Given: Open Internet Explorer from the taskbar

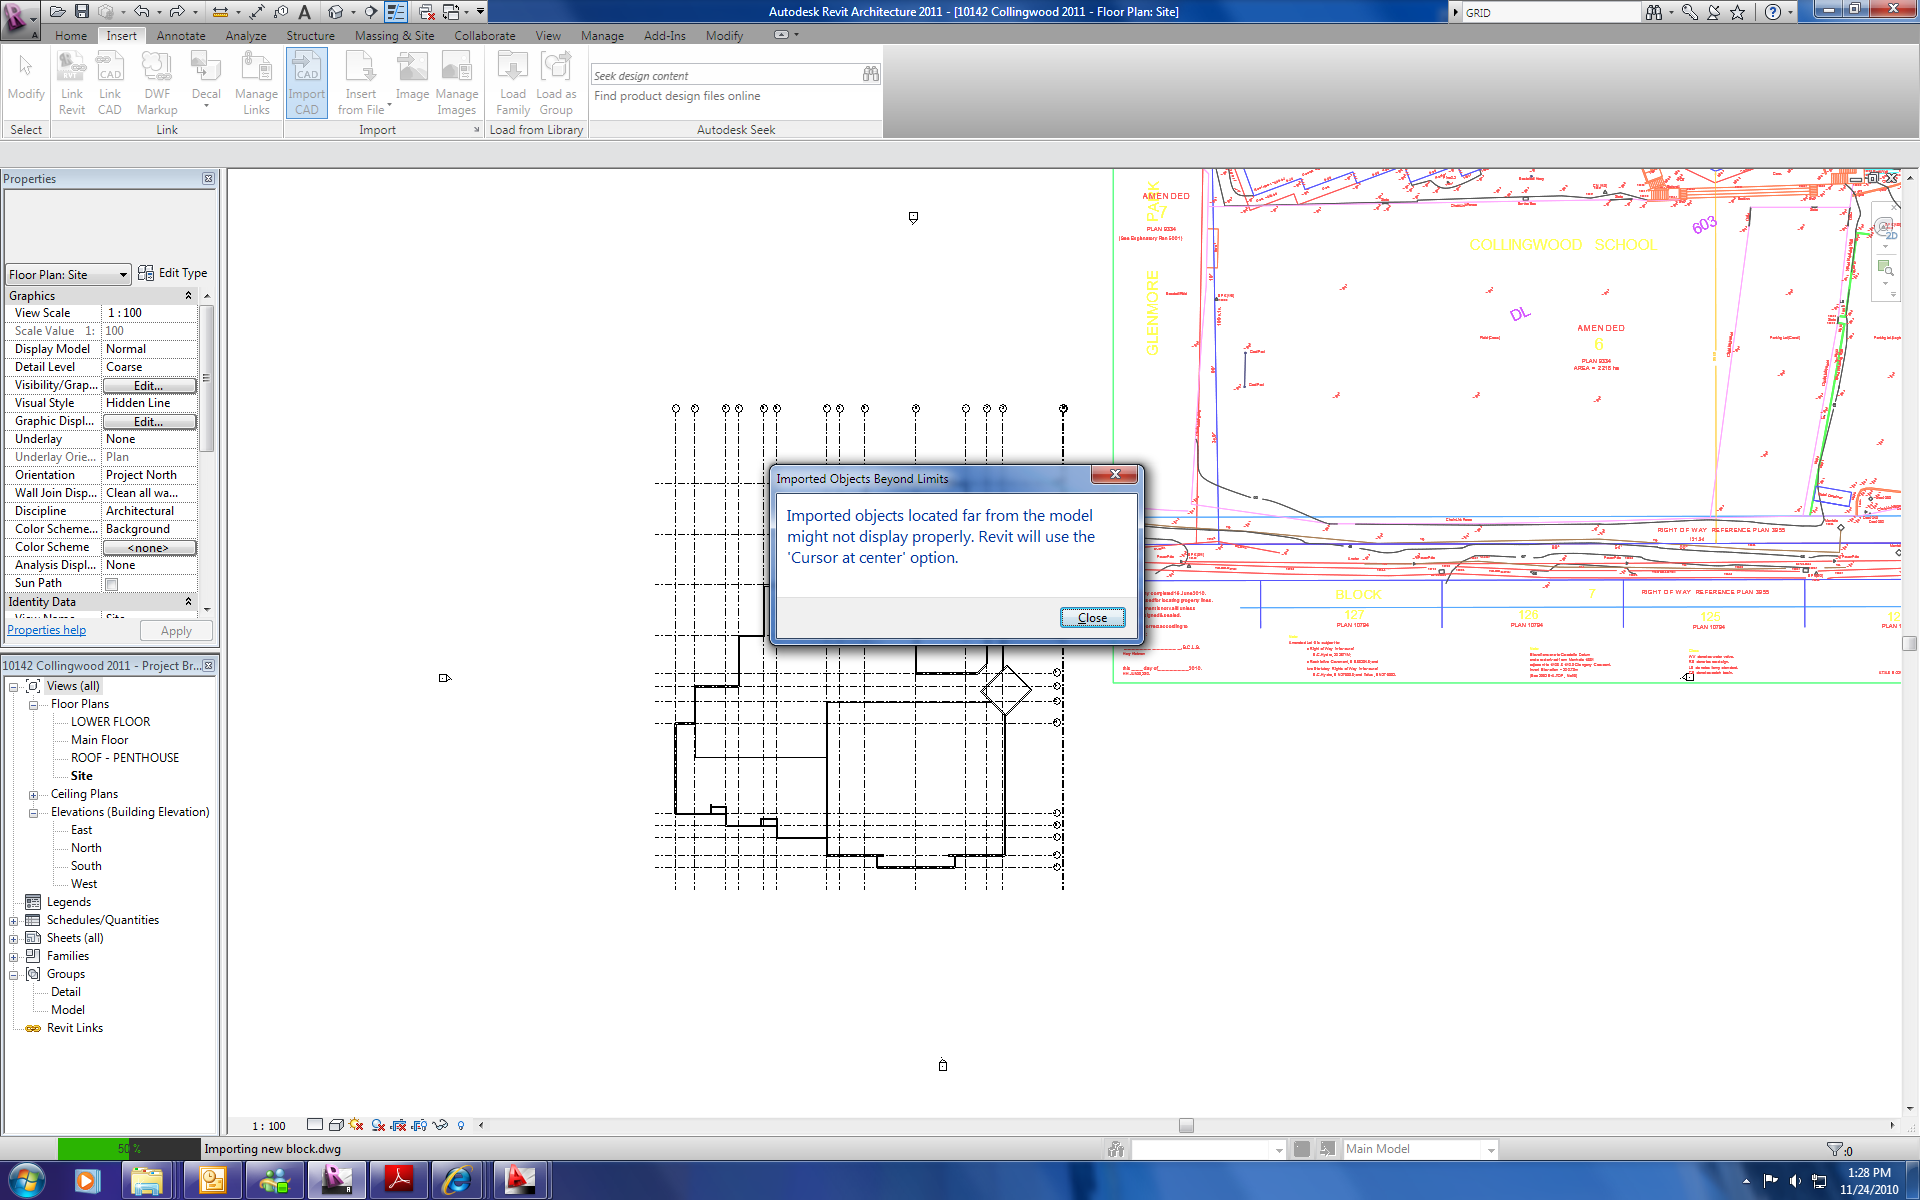Looking at the screenshot, I should [x=457, y=1180].
